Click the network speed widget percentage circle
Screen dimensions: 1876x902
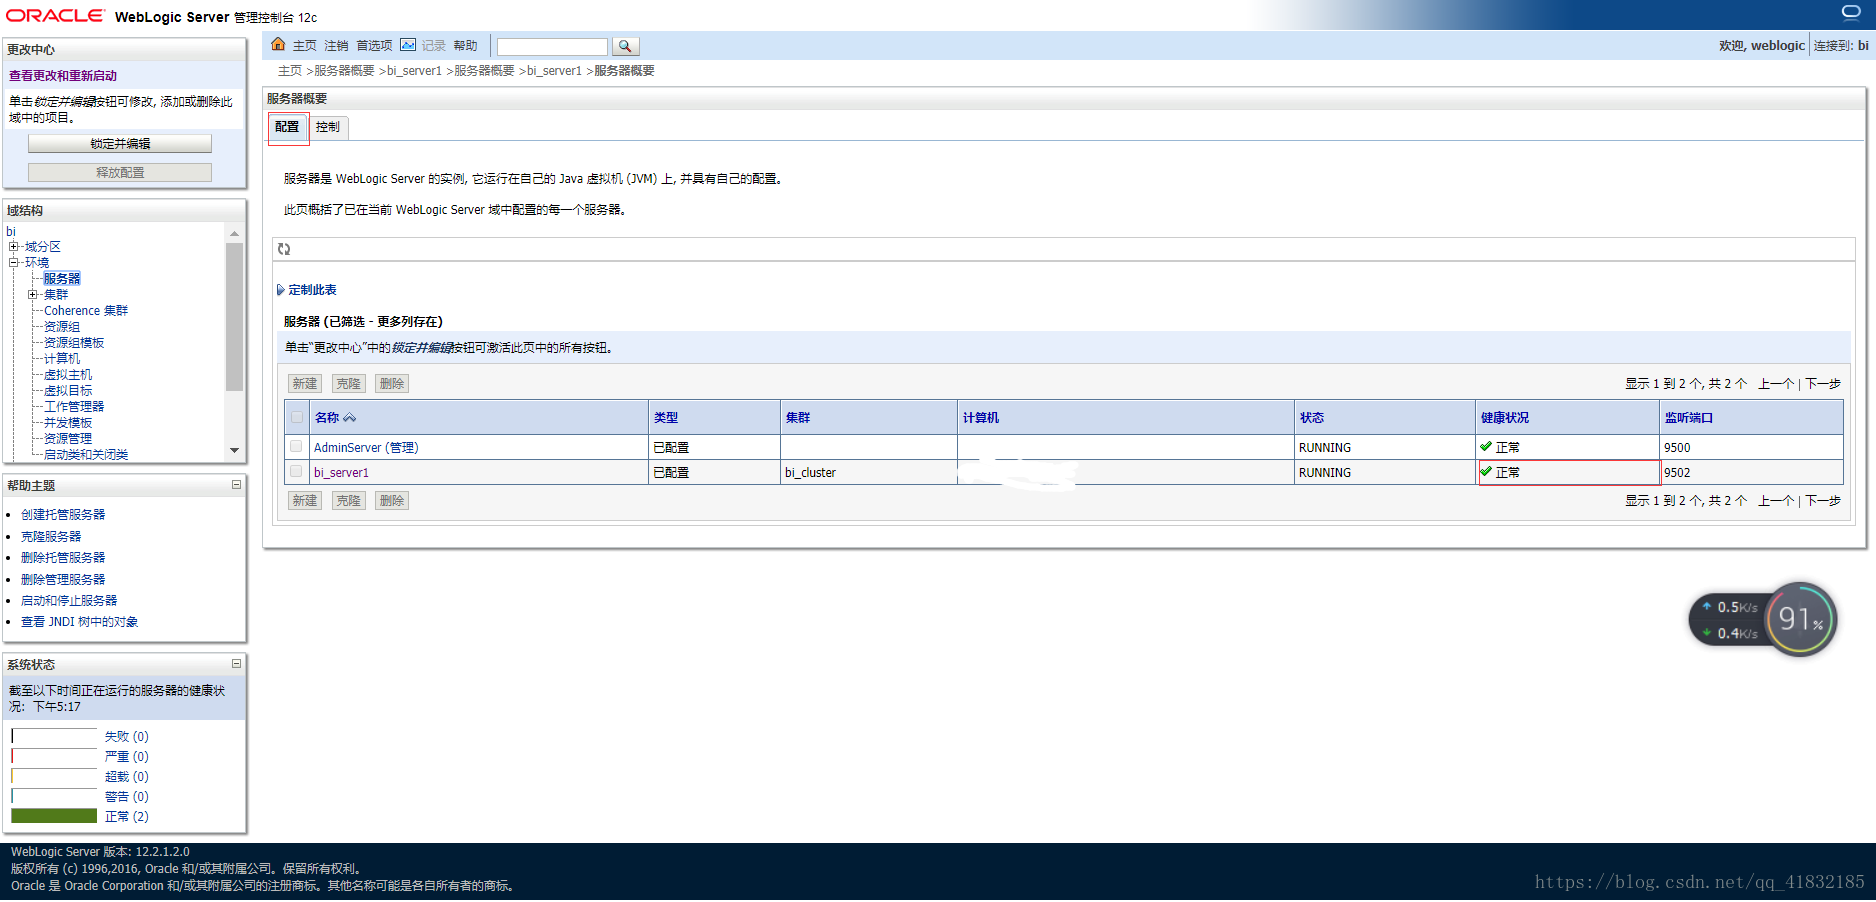[1800, 620]
